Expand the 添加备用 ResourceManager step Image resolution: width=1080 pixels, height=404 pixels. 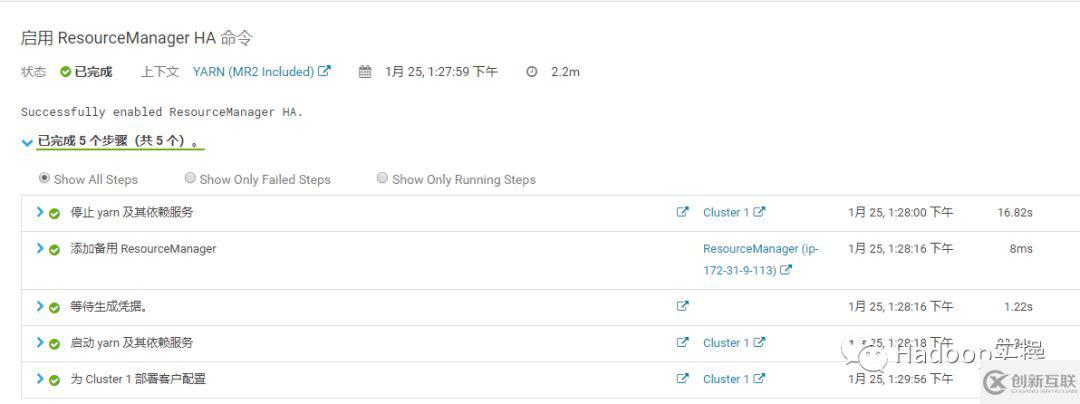40,248
